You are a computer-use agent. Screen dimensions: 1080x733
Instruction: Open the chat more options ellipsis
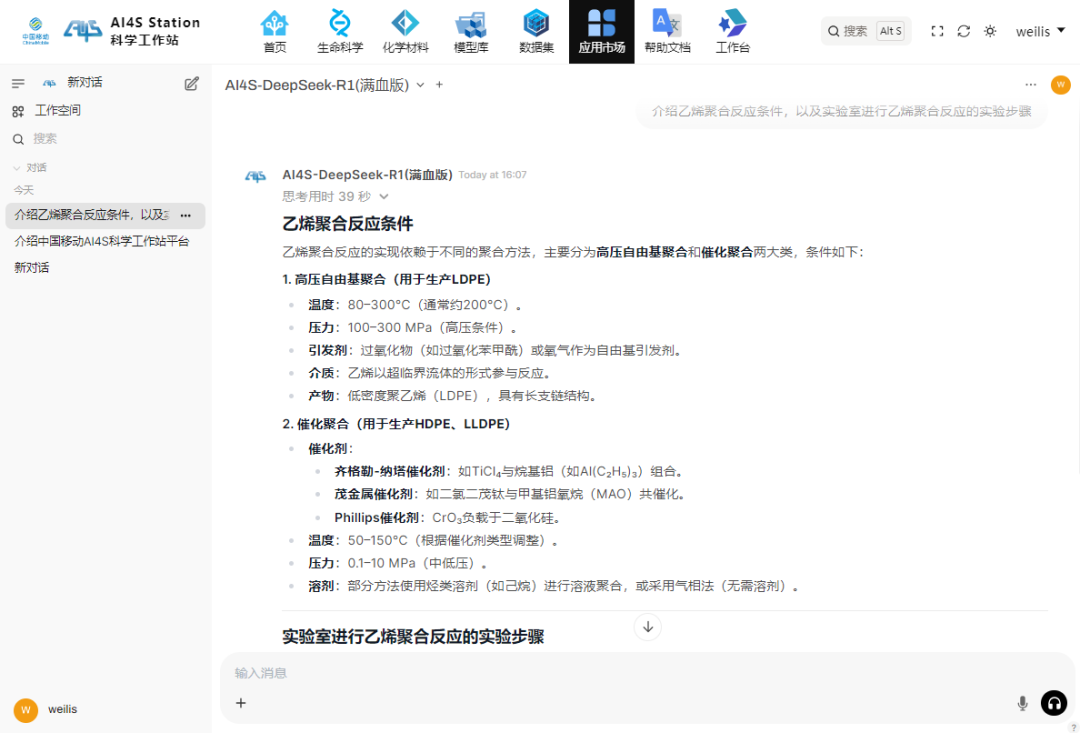[1030, 85]
